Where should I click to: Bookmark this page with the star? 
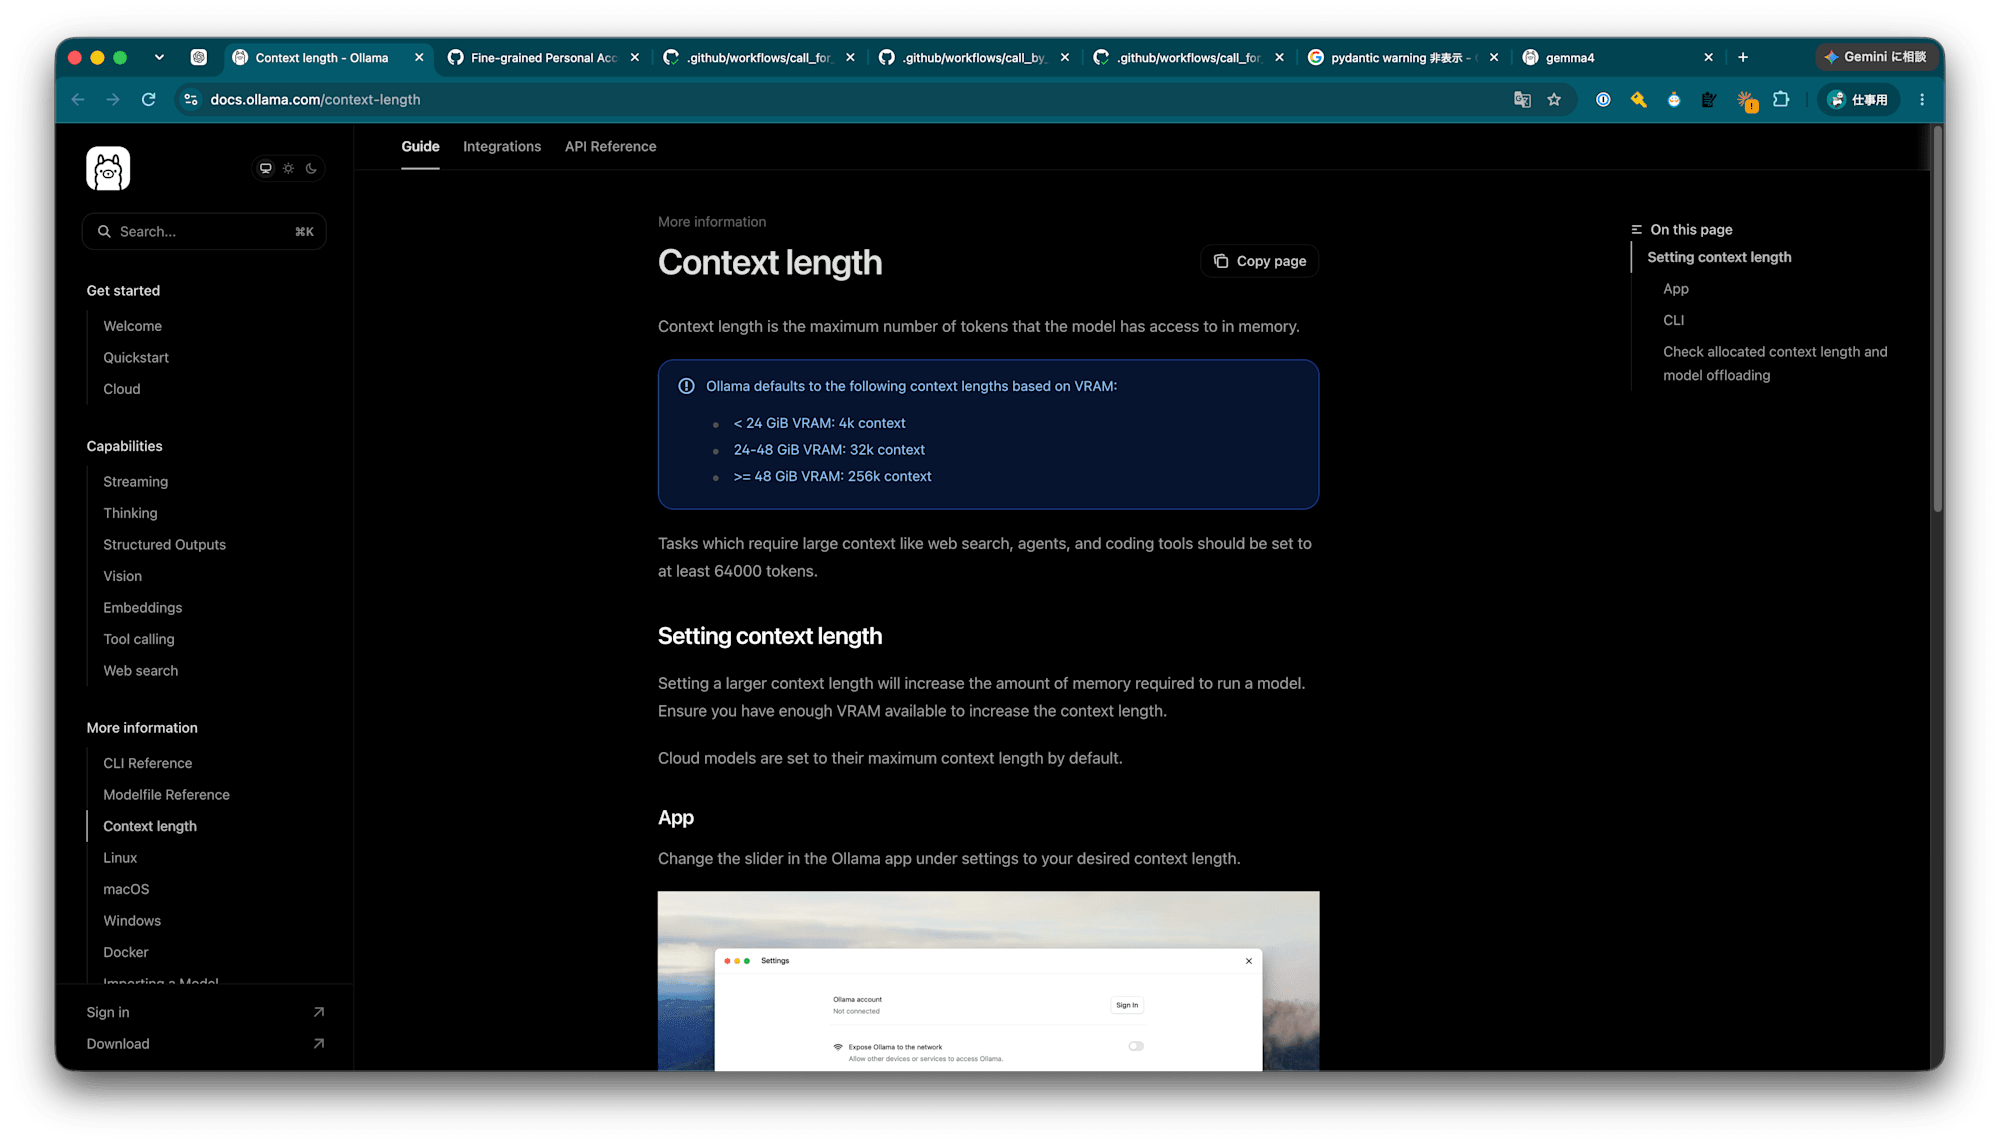[x=1554, y=99]
